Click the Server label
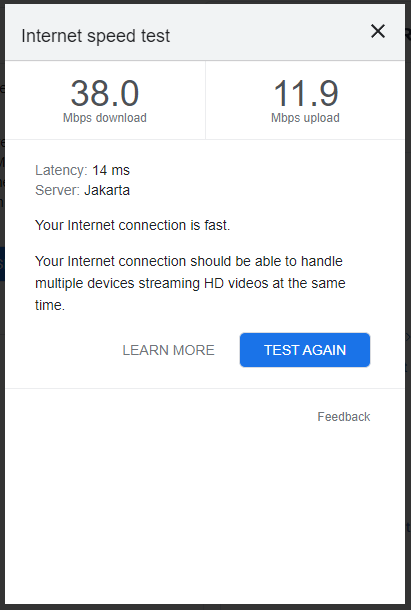Image resolution: width=411 pixels, height=610 pixels. 57,190
